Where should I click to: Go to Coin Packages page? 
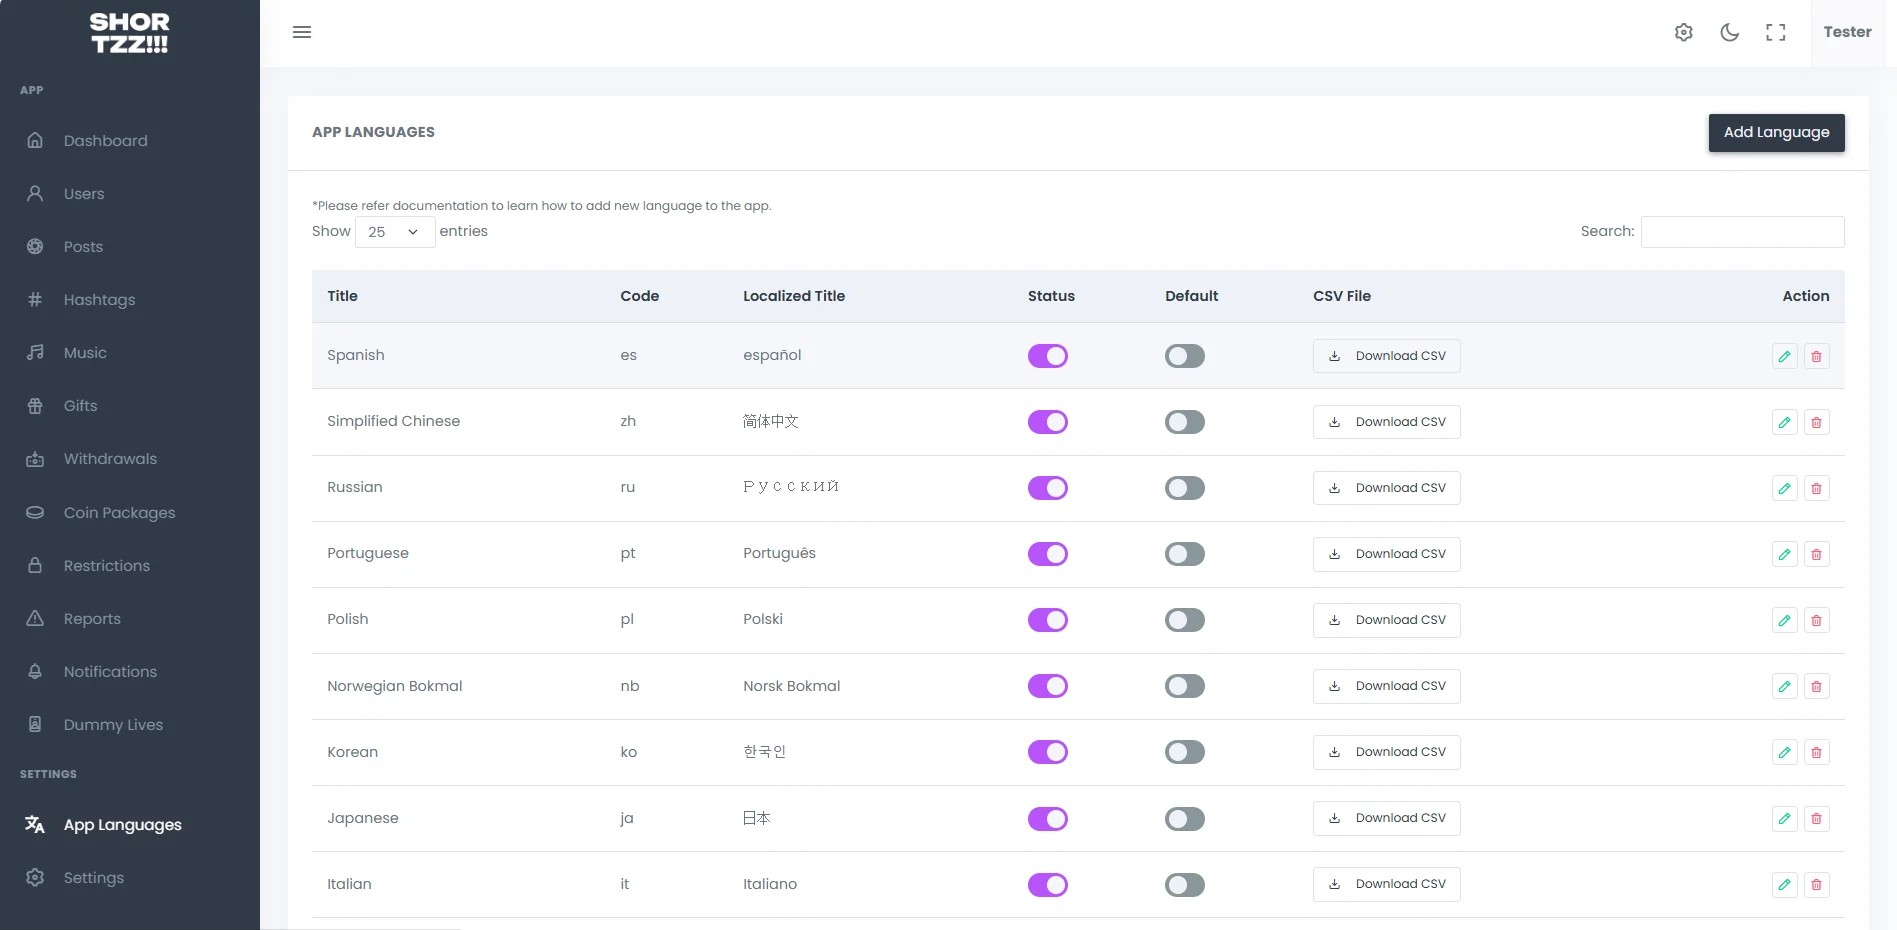click(x=119, y=513)
